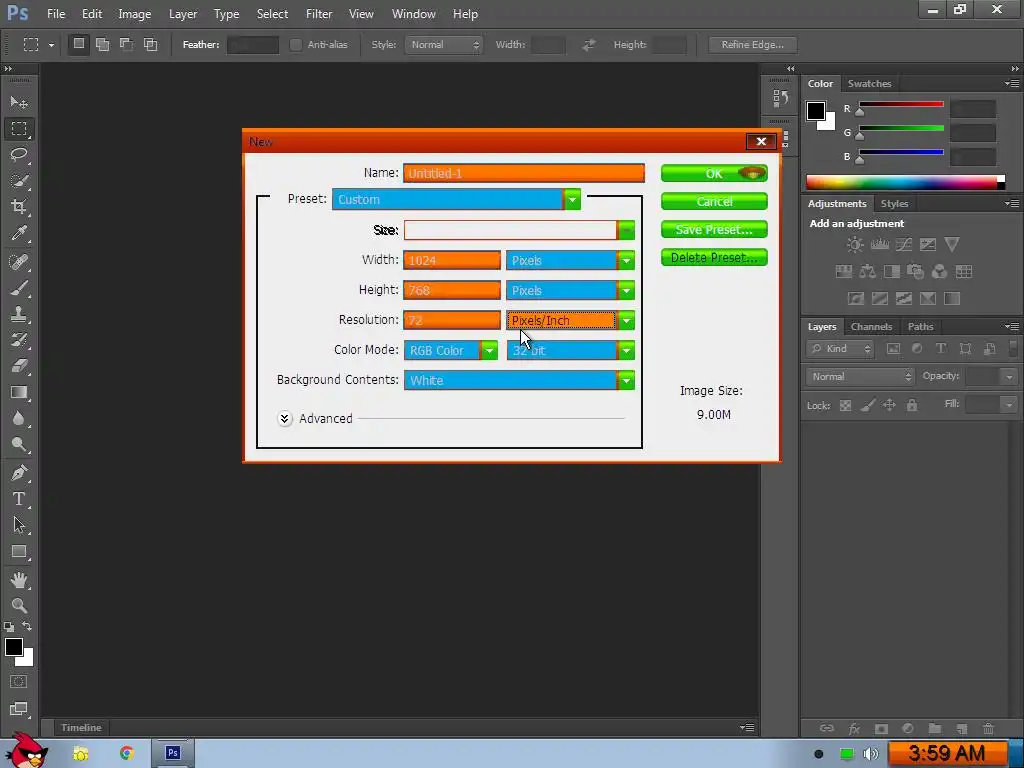Click the Delete Preset button
This screenshot has height=768, width=1024.
click(x=714, y=258)
